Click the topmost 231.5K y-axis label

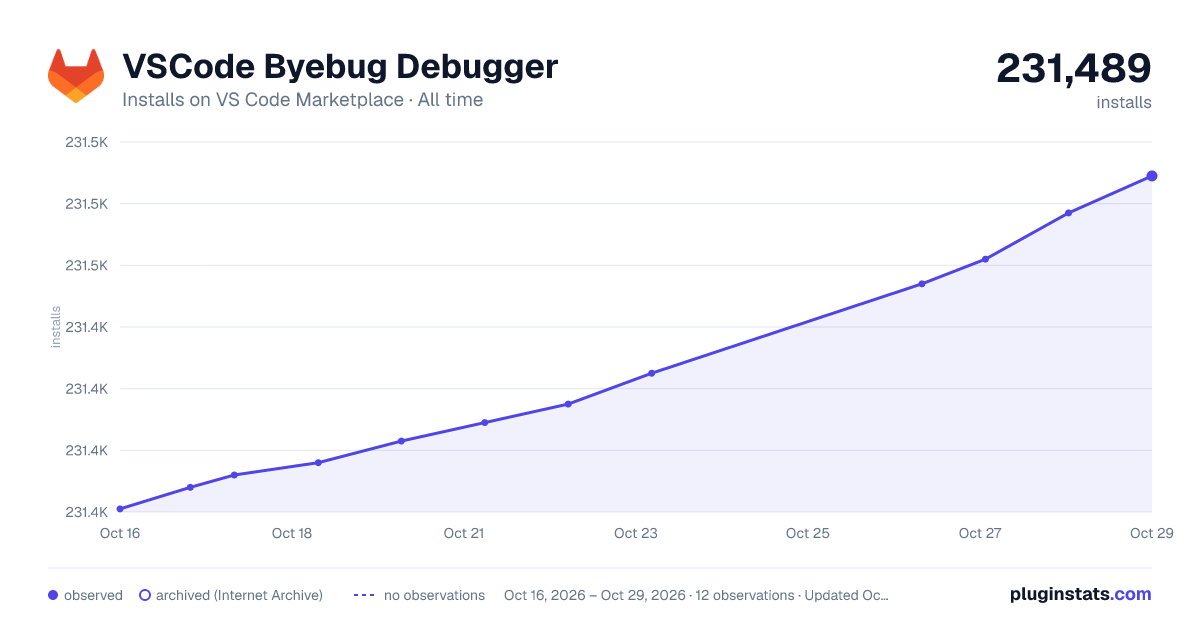86,142
